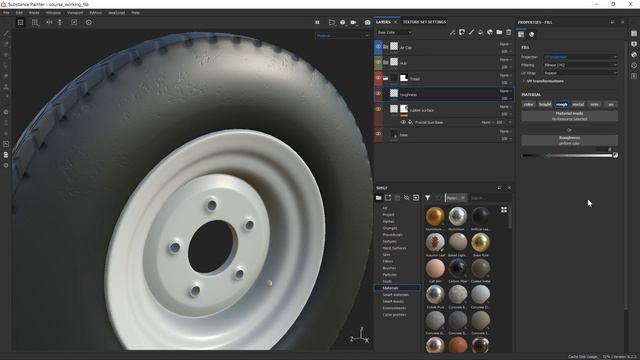
Task: Open the Projection dropdown
Action: 580,57
